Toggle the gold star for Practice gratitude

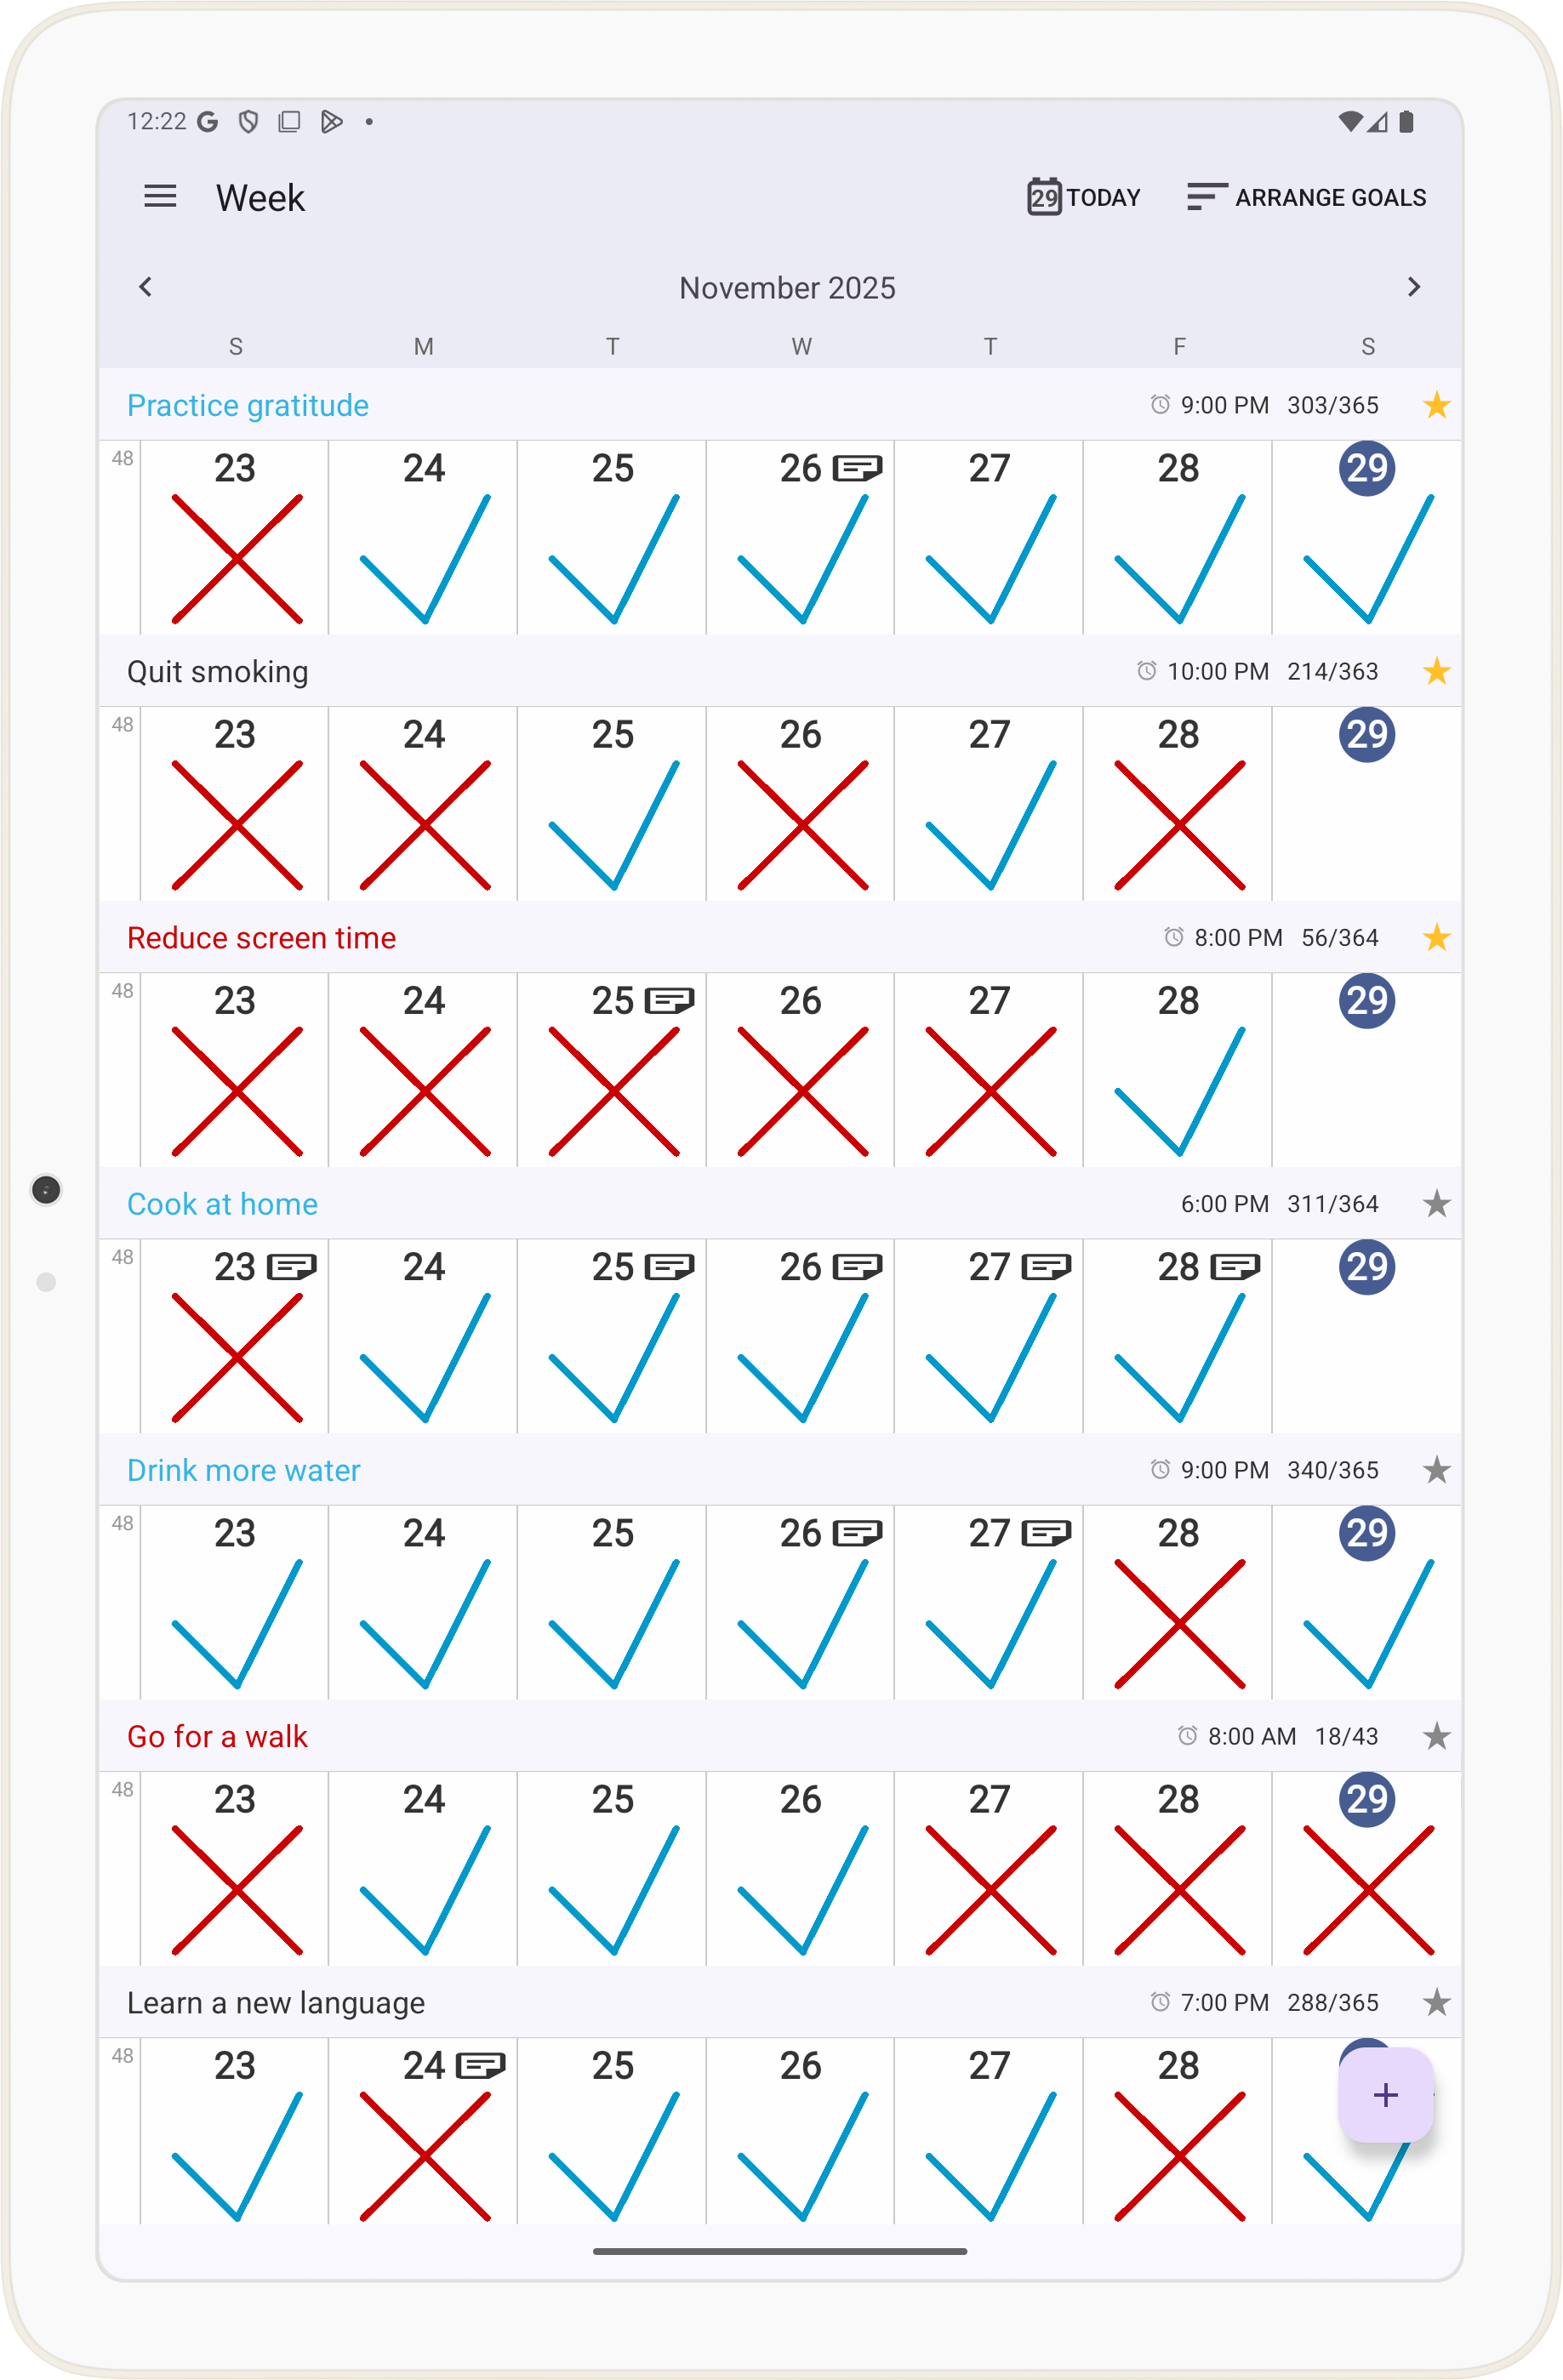pyautogui.click(x=1436, y=405)
